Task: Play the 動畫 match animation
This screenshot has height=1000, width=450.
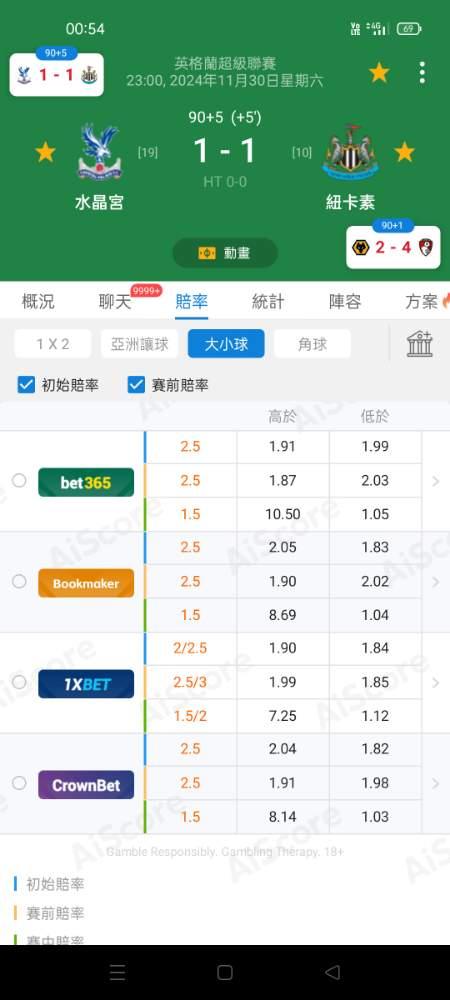Action: (x=225, y=253)
